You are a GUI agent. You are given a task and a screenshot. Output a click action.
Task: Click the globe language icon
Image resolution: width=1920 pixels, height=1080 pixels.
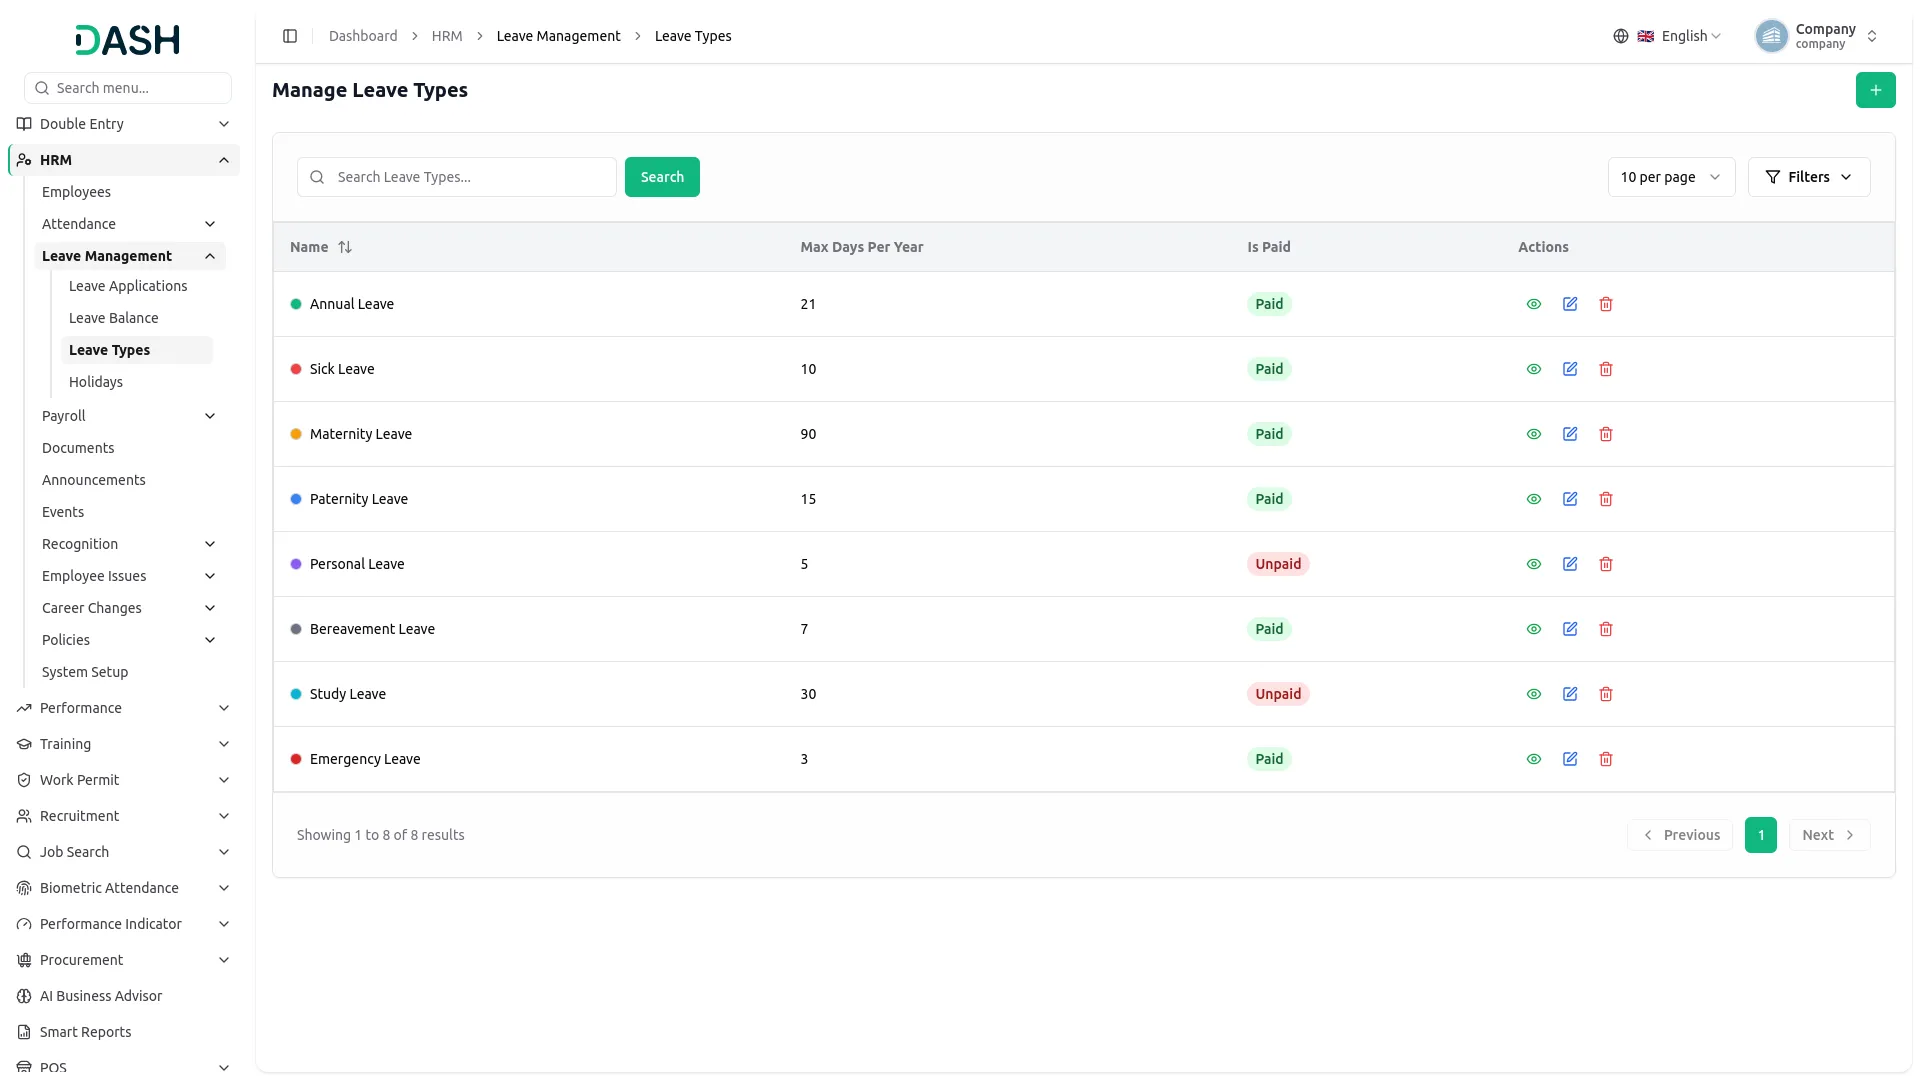point(1621,36)
